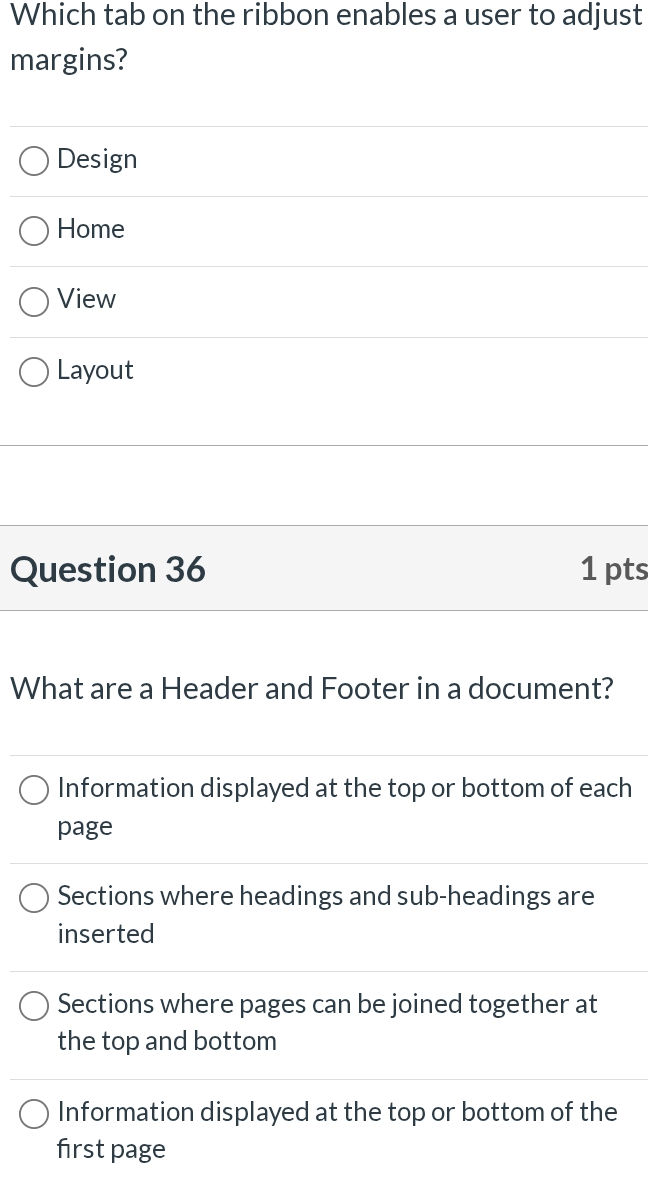
Task: Click the Layout answer label text
Action: [x=95, y=369]
